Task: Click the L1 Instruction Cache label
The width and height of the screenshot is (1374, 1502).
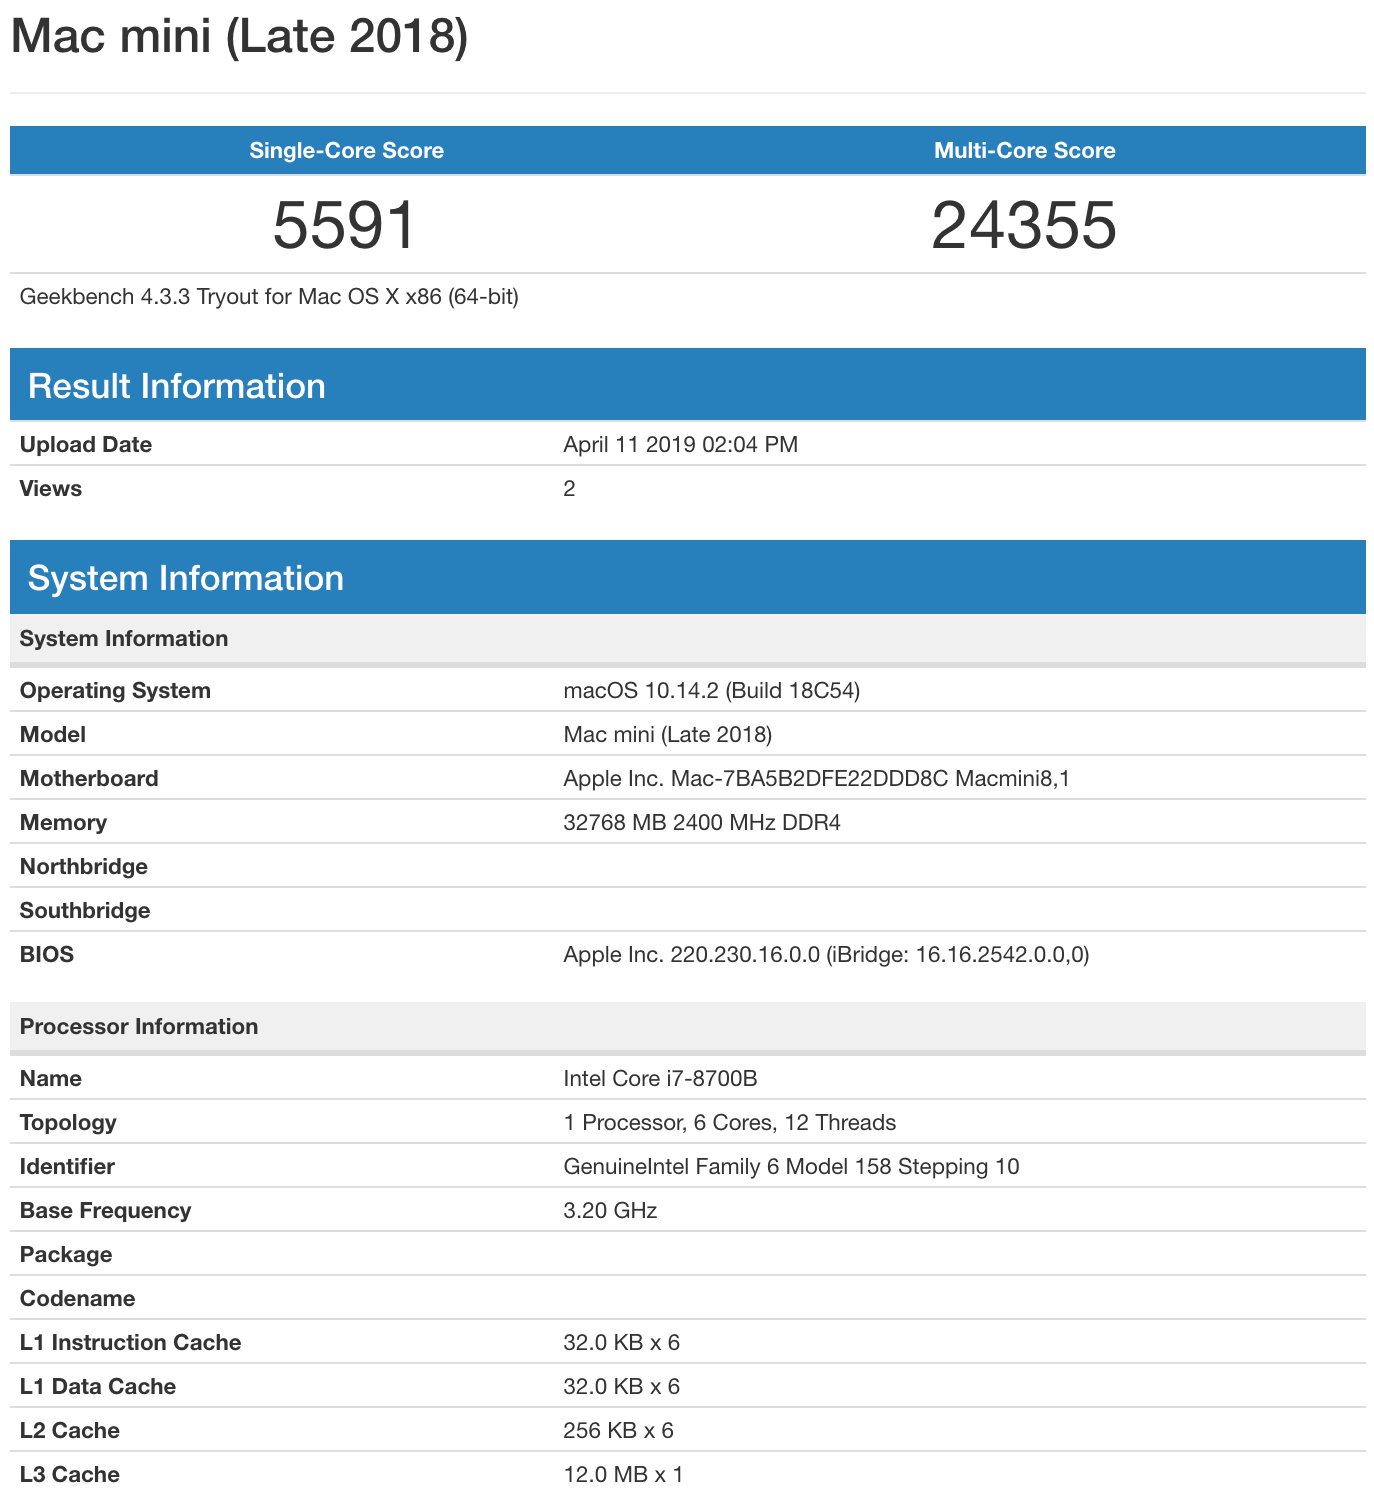Action: [130, 1343]
